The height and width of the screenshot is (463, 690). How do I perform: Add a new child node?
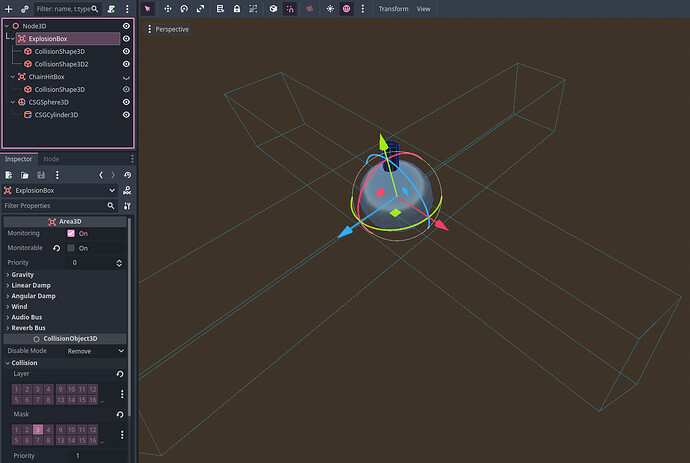[x=8, y=9]
